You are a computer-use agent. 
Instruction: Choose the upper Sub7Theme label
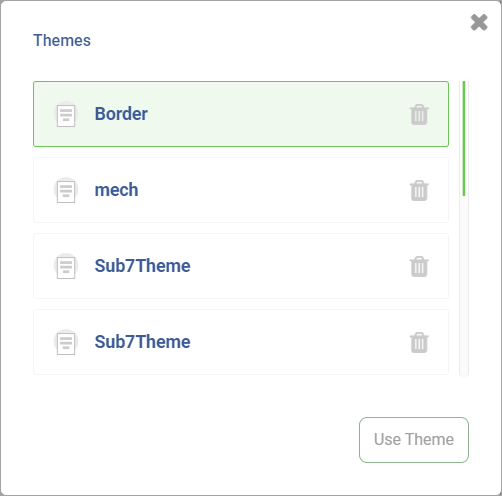point(142,266)
